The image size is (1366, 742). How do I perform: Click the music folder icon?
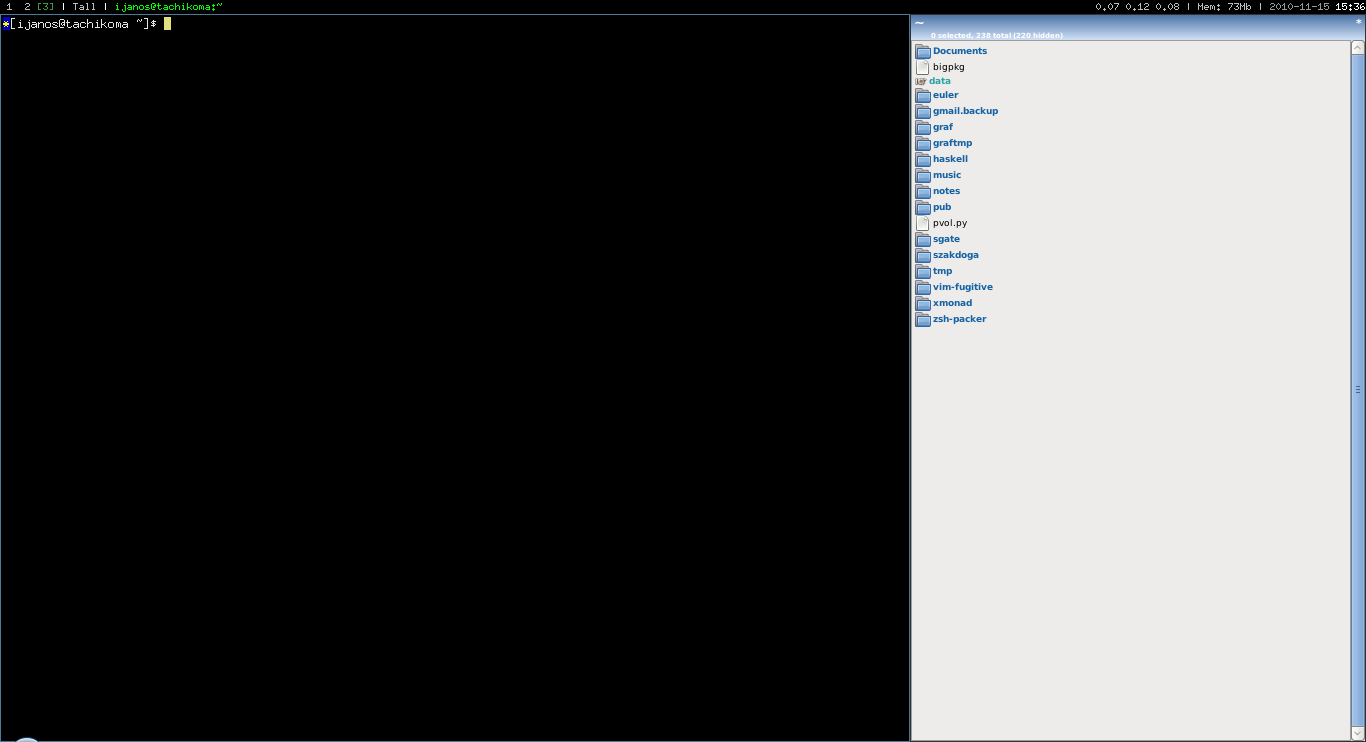[x=923, y=175]
